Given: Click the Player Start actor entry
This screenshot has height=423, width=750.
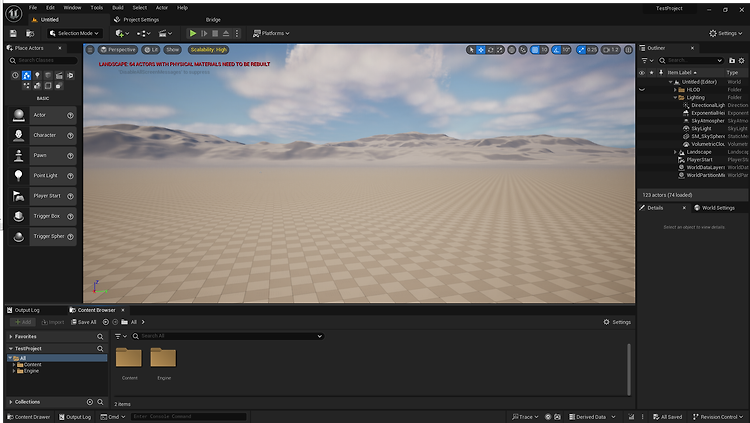Looking at the screenshot, I should coord(43,196).
